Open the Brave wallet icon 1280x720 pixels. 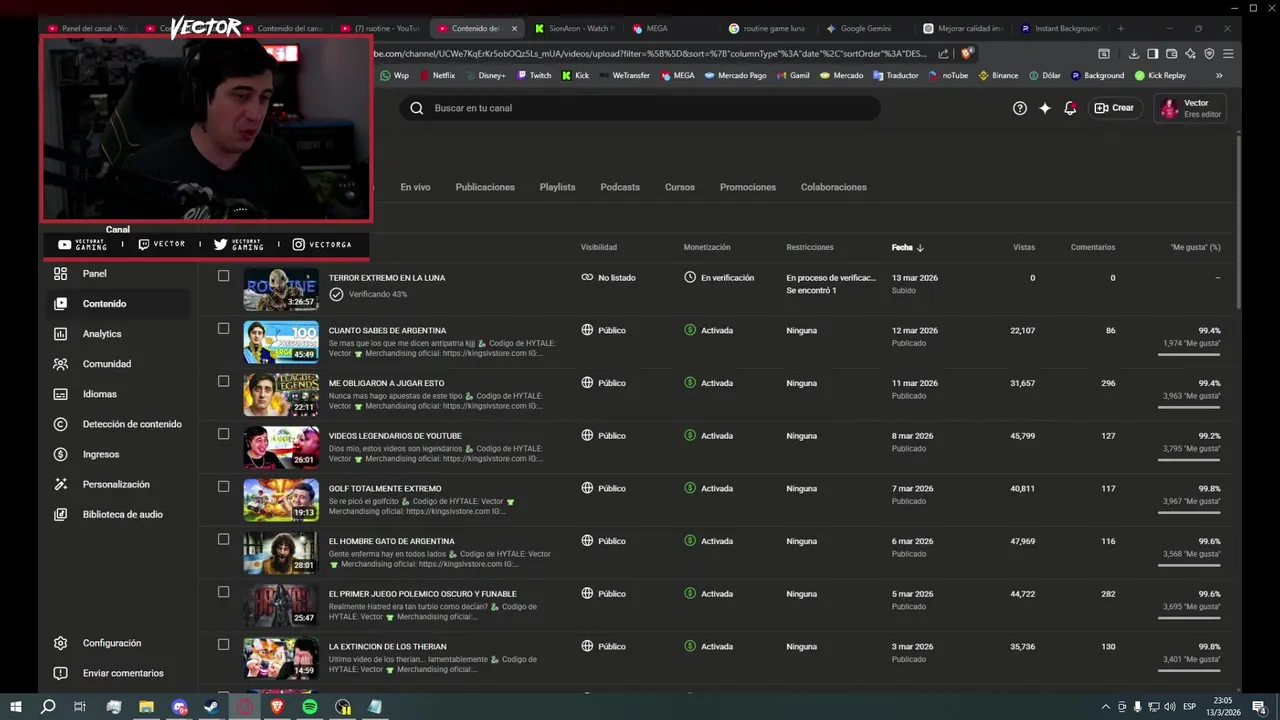point(1171,54)
